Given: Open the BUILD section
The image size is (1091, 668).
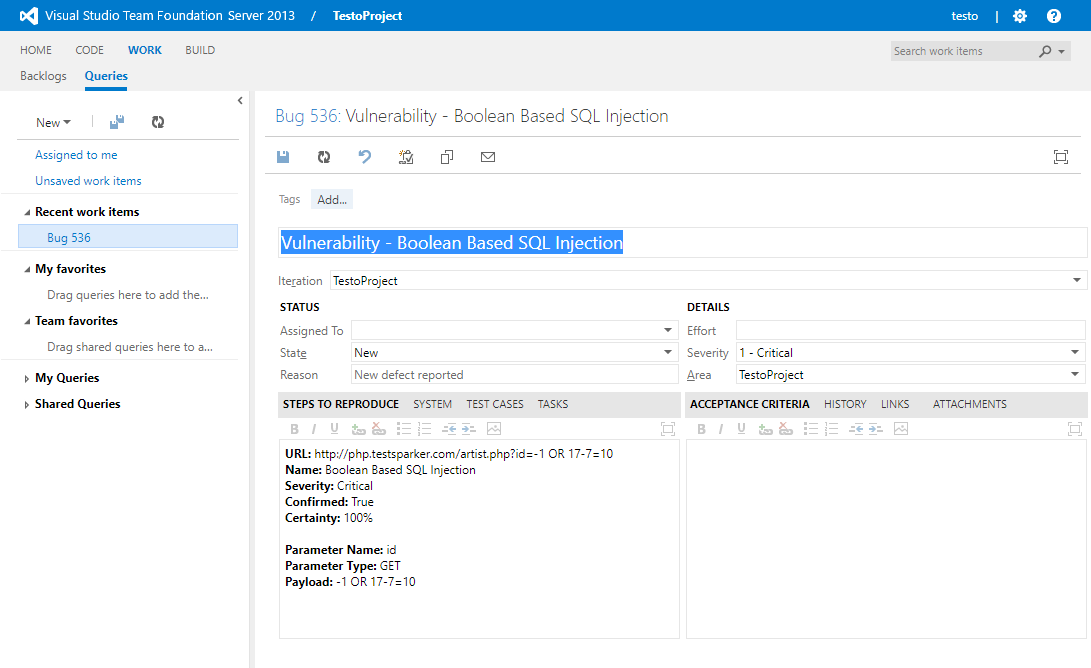Looking at the screenshot, I should (199, 50).
